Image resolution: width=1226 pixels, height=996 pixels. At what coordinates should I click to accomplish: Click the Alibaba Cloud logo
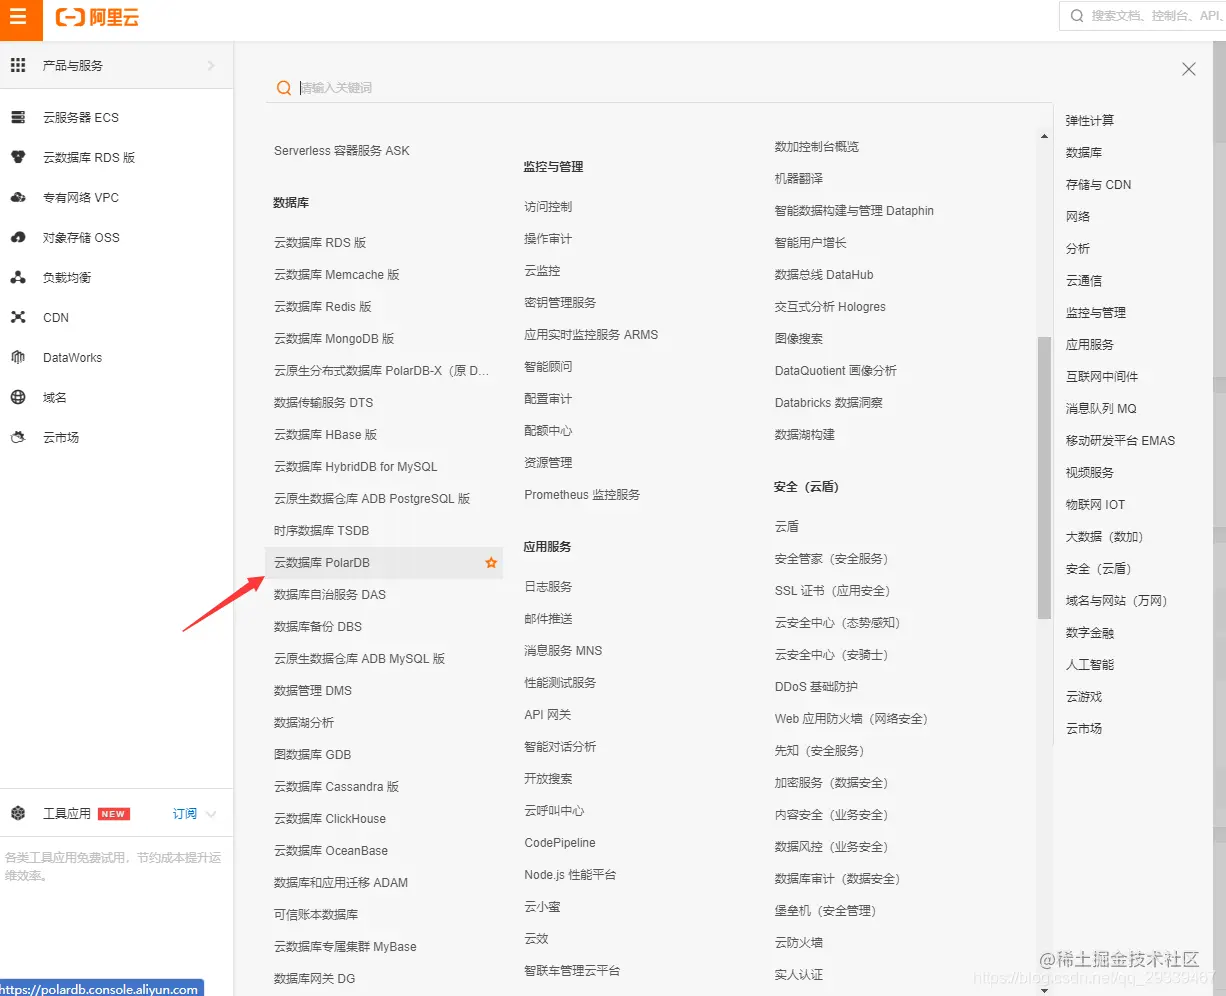click(x=97, y=17)
